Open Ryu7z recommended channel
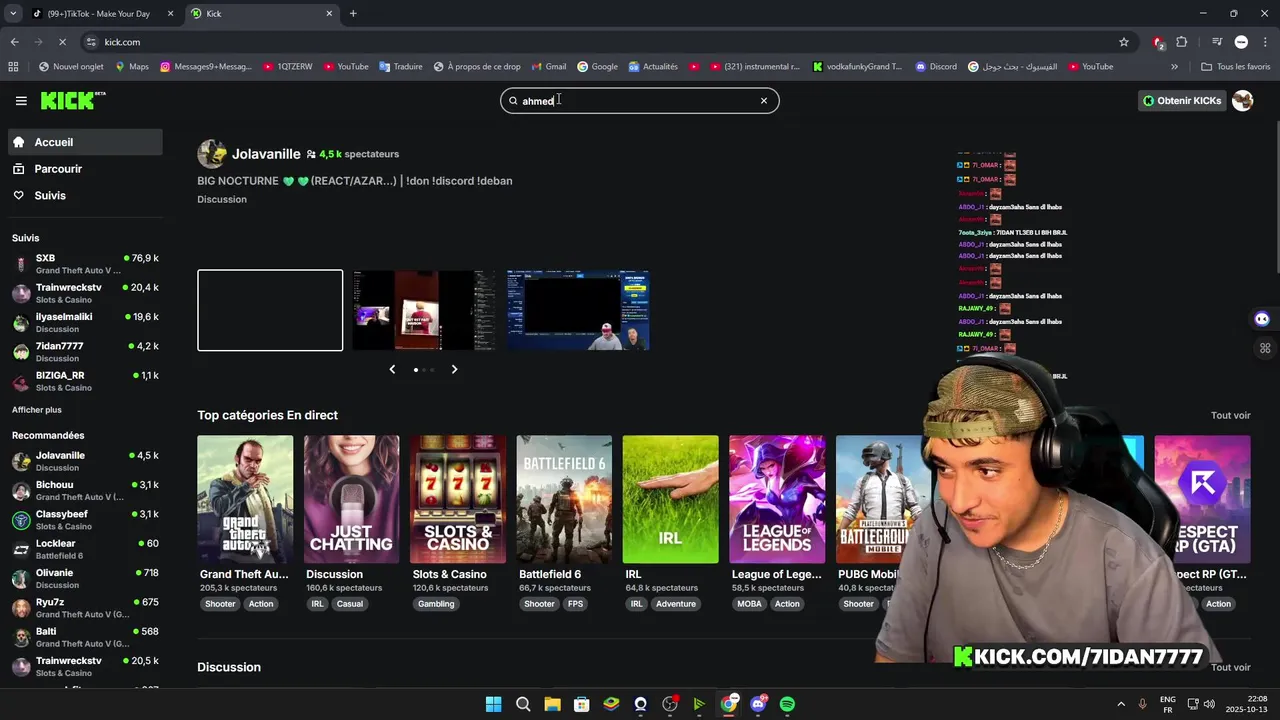The image size is (1280, 720). pos(85,608)
